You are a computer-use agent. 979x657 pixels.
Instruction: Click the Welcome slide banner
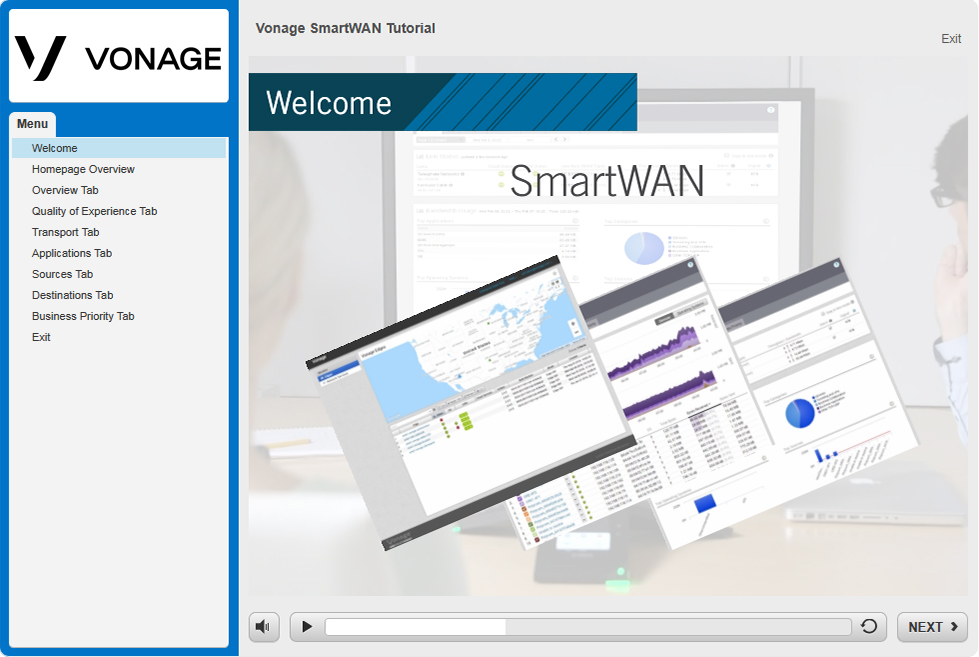443,102
